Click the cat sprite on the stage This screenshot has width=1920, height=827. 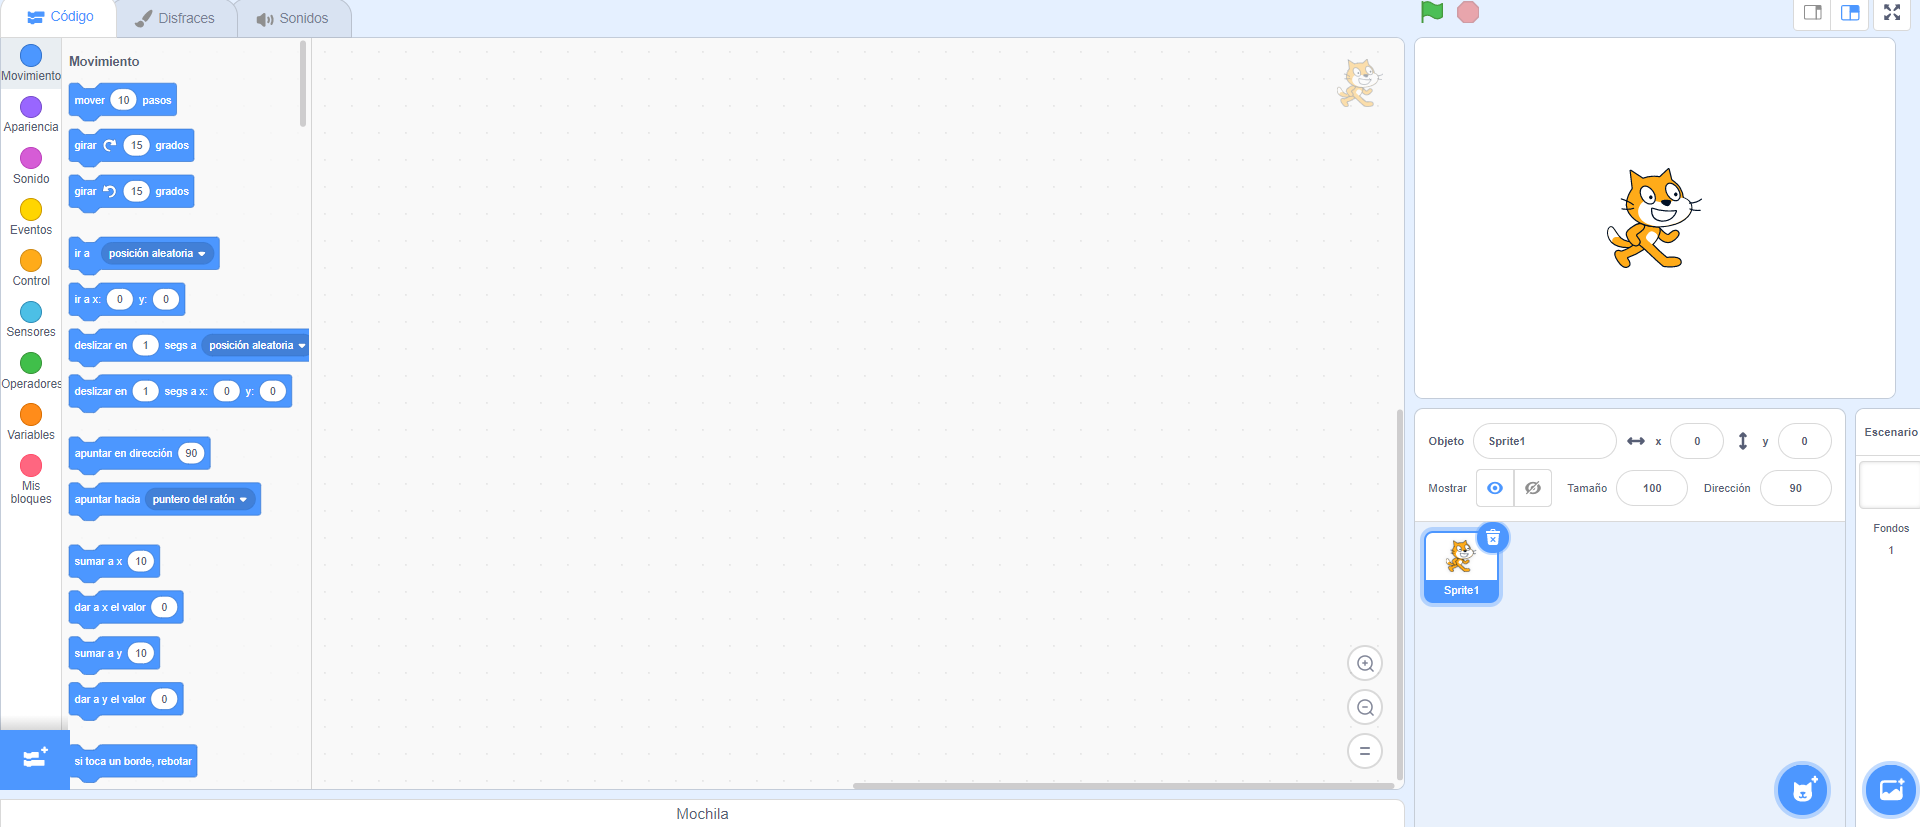click(1654, 218)
